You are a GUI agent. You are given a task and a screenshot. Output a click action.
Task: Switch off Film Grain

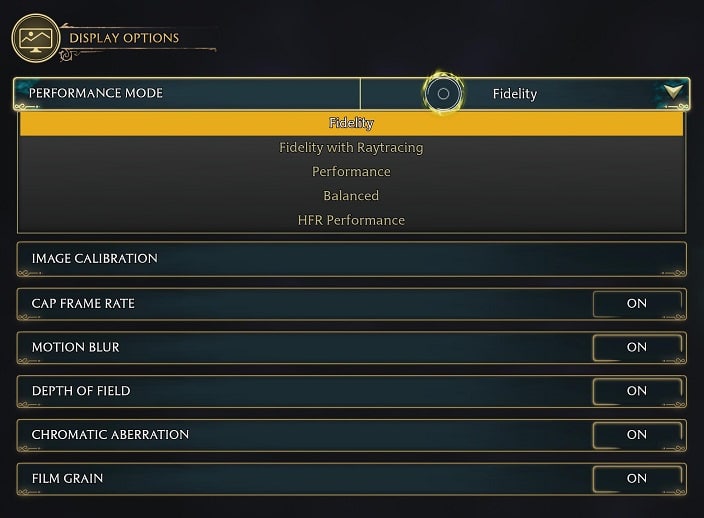coord(637,479)
